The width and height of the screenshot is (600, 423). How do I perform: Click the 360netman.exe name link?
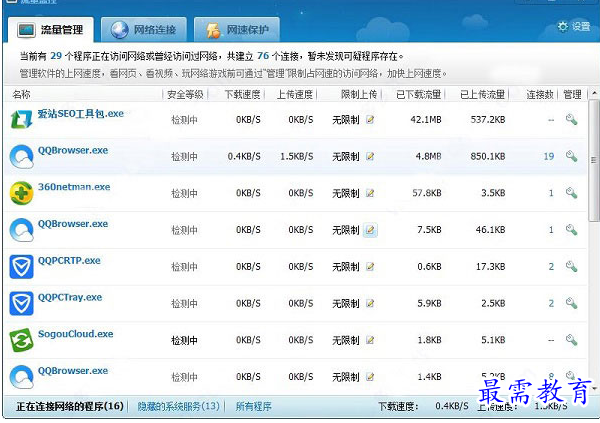coord(74,187)
